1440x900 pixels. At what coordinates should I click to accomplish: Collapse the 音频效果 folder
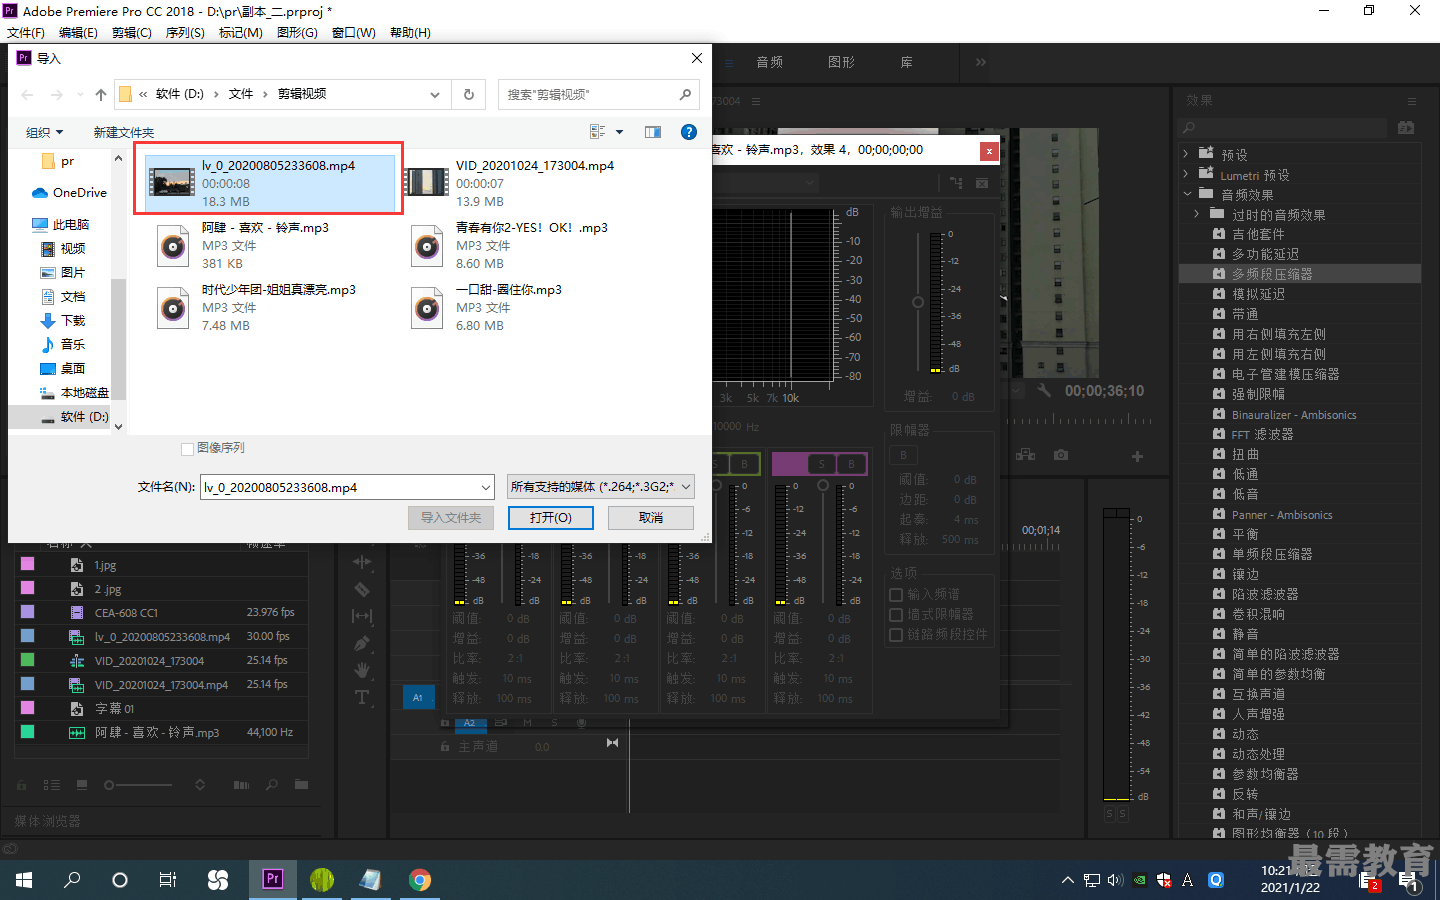coord(1187,194)
